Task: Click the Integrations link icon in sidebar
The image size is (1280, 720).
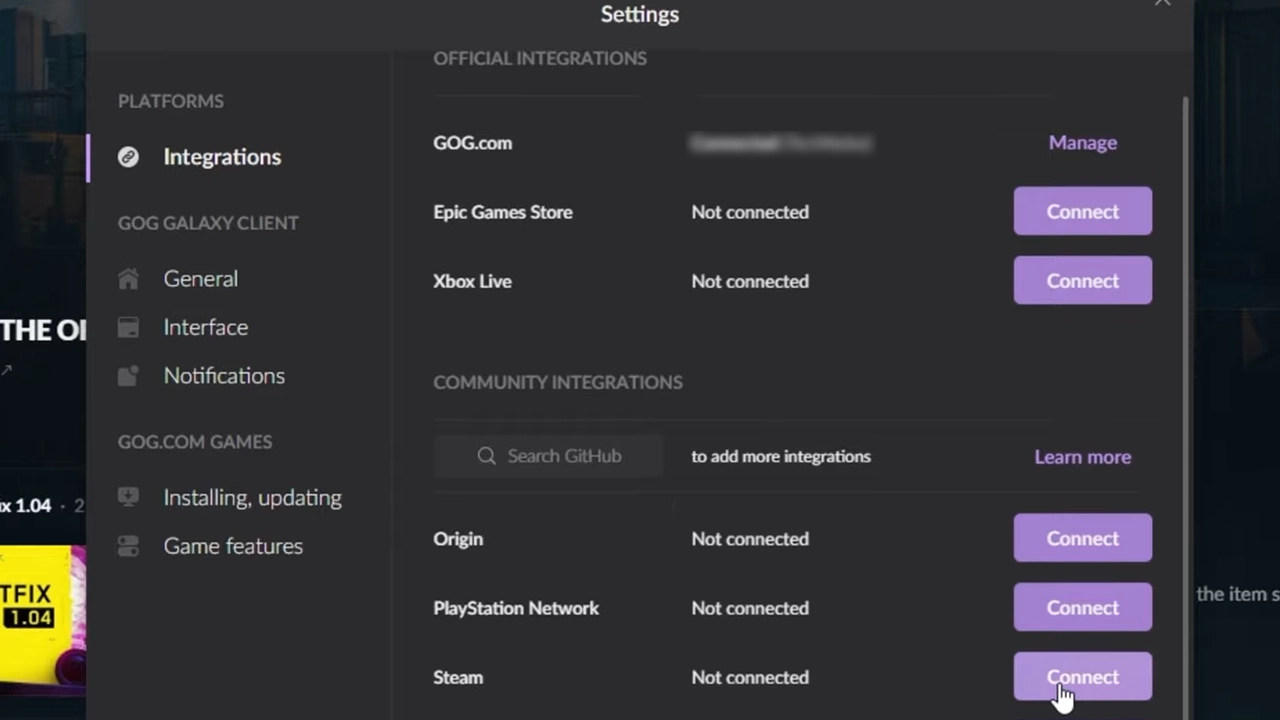Action: pos(128,157)
